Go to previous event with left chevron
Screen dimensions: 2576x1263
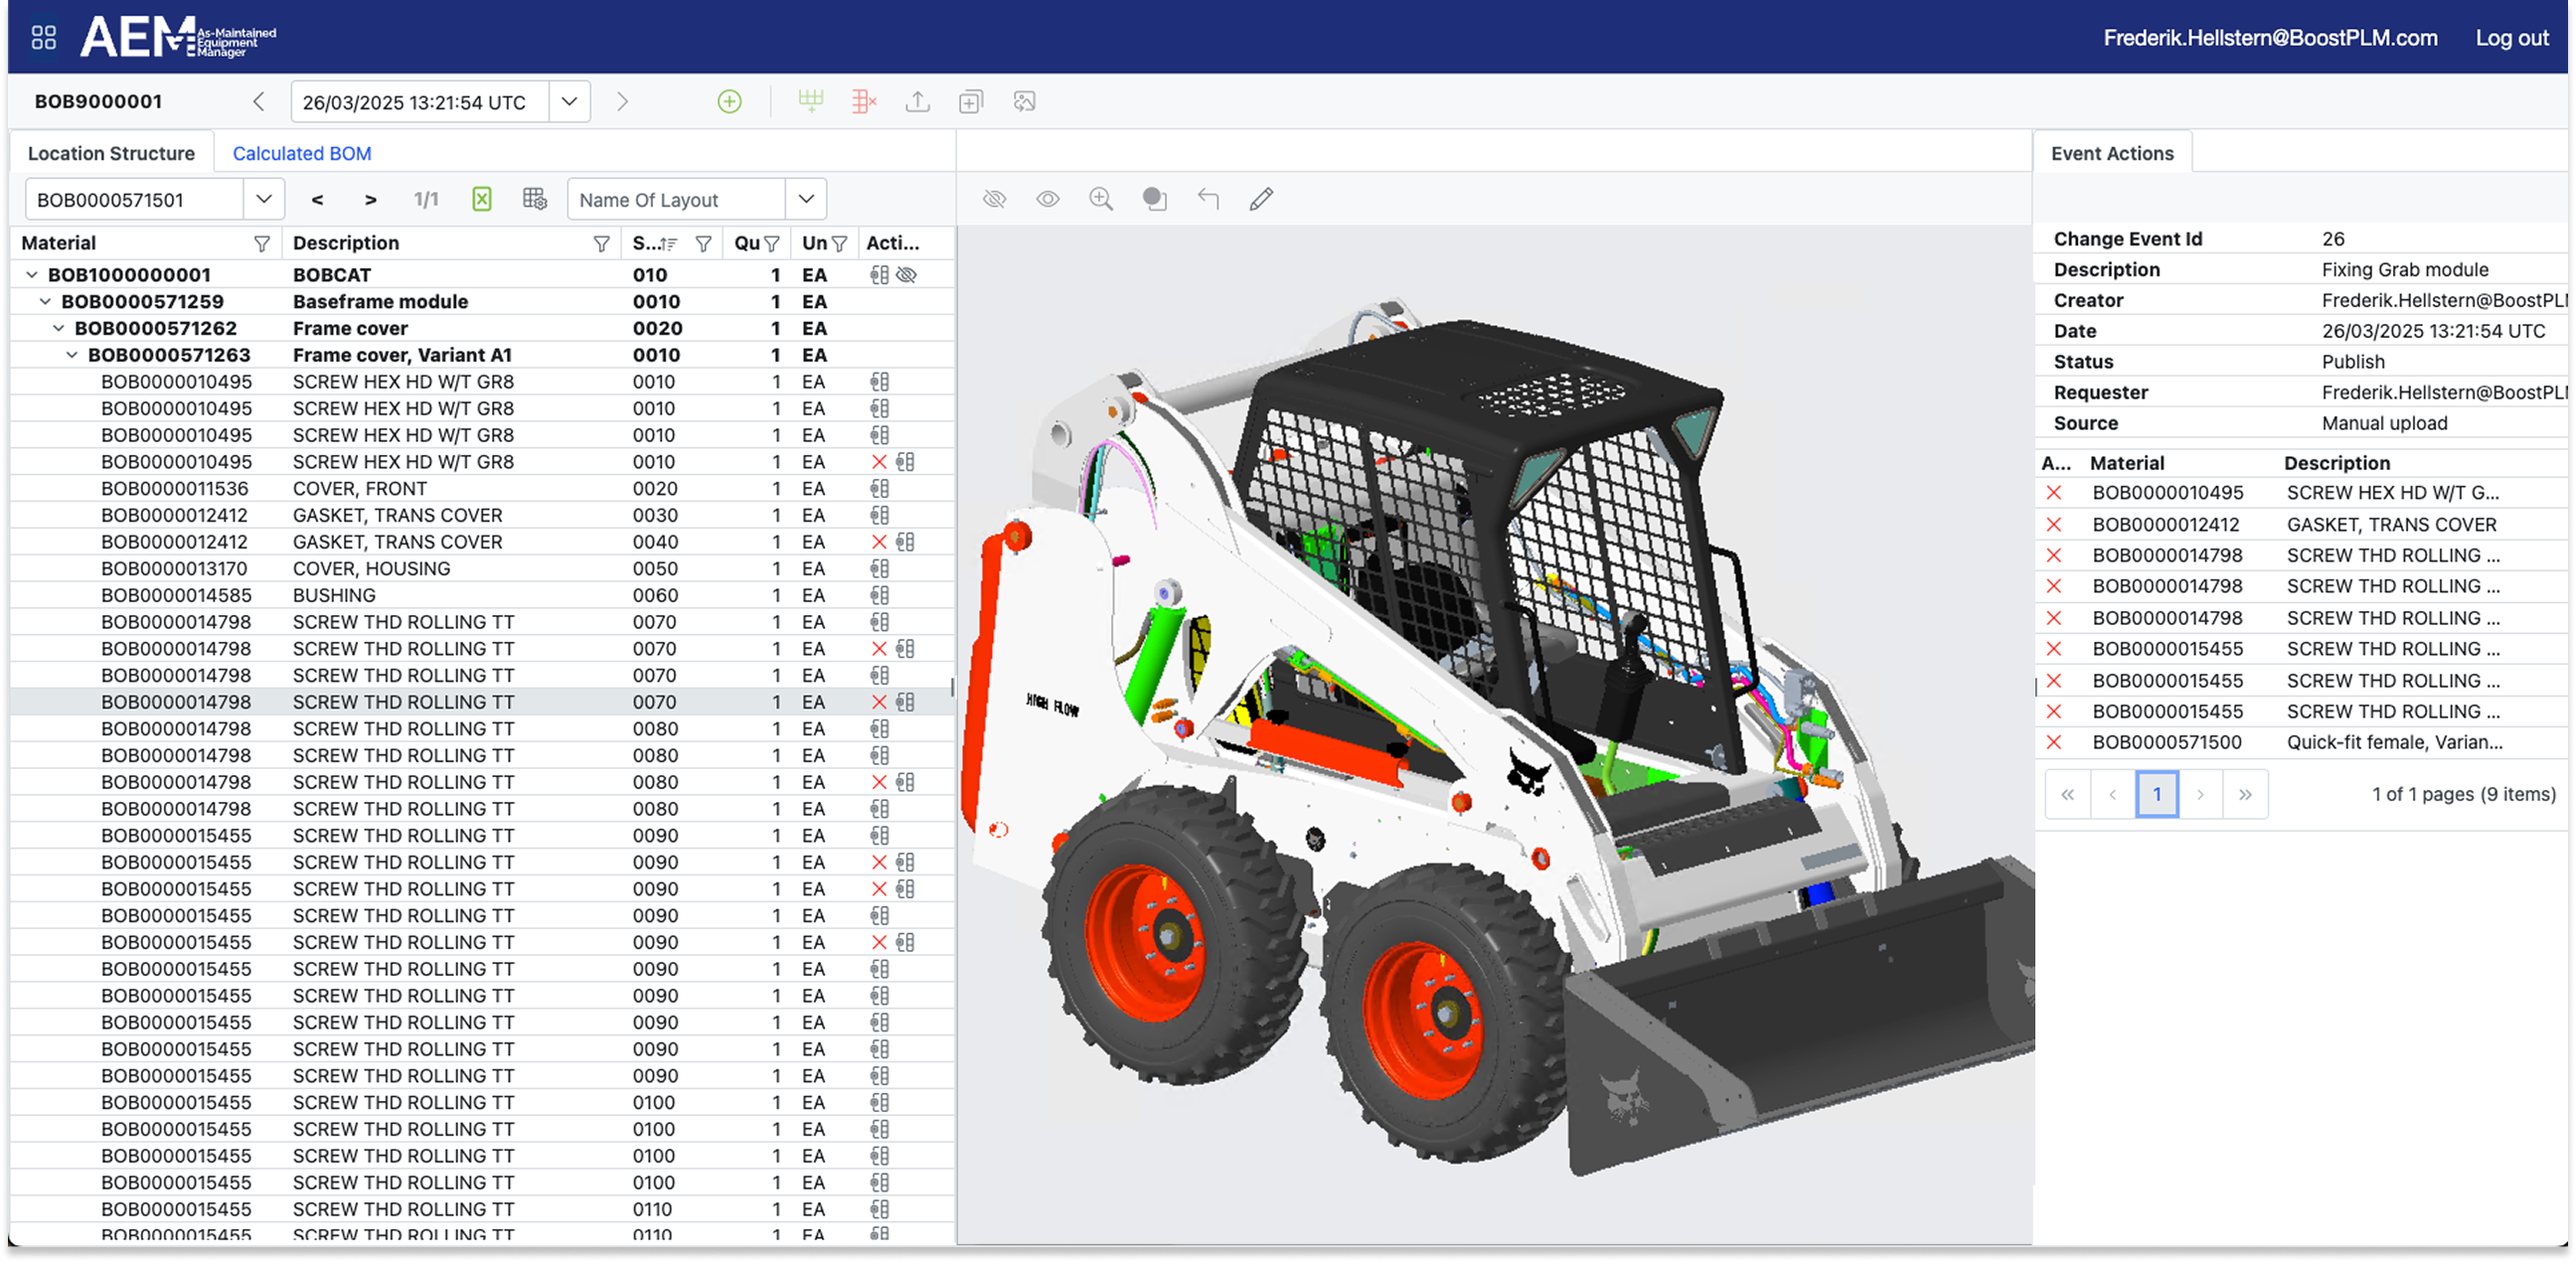[258, 102]
